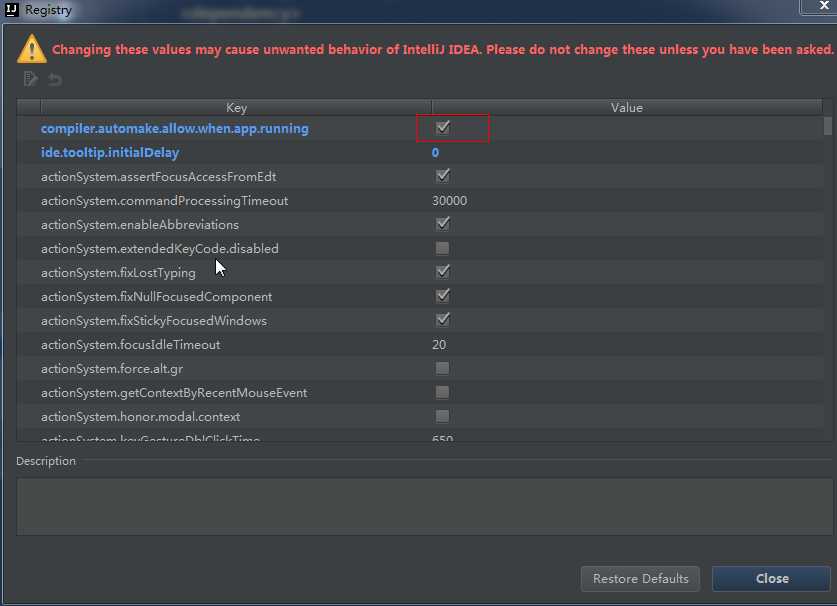Toggle actionSystem.fixLostTyping checkbox

[443, 272]
